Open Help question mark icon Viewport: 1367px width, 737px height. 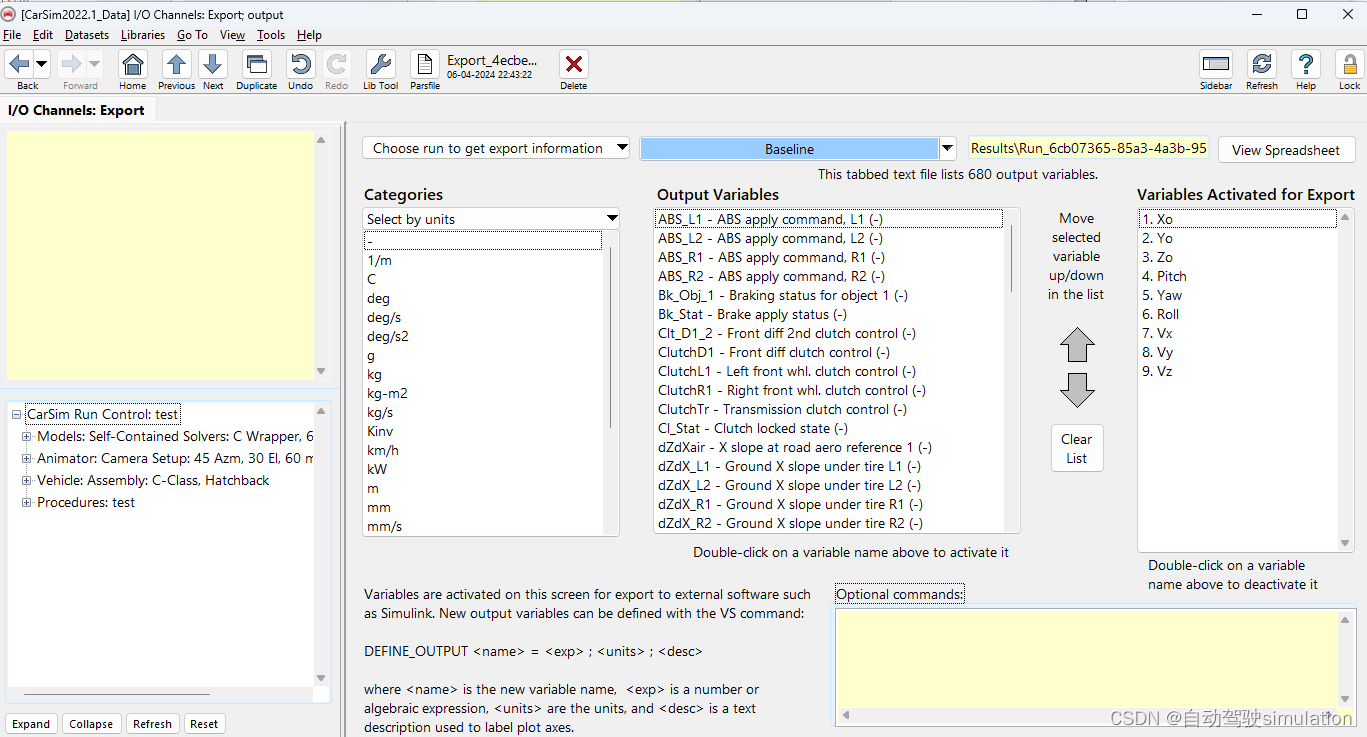point(1306,65)
